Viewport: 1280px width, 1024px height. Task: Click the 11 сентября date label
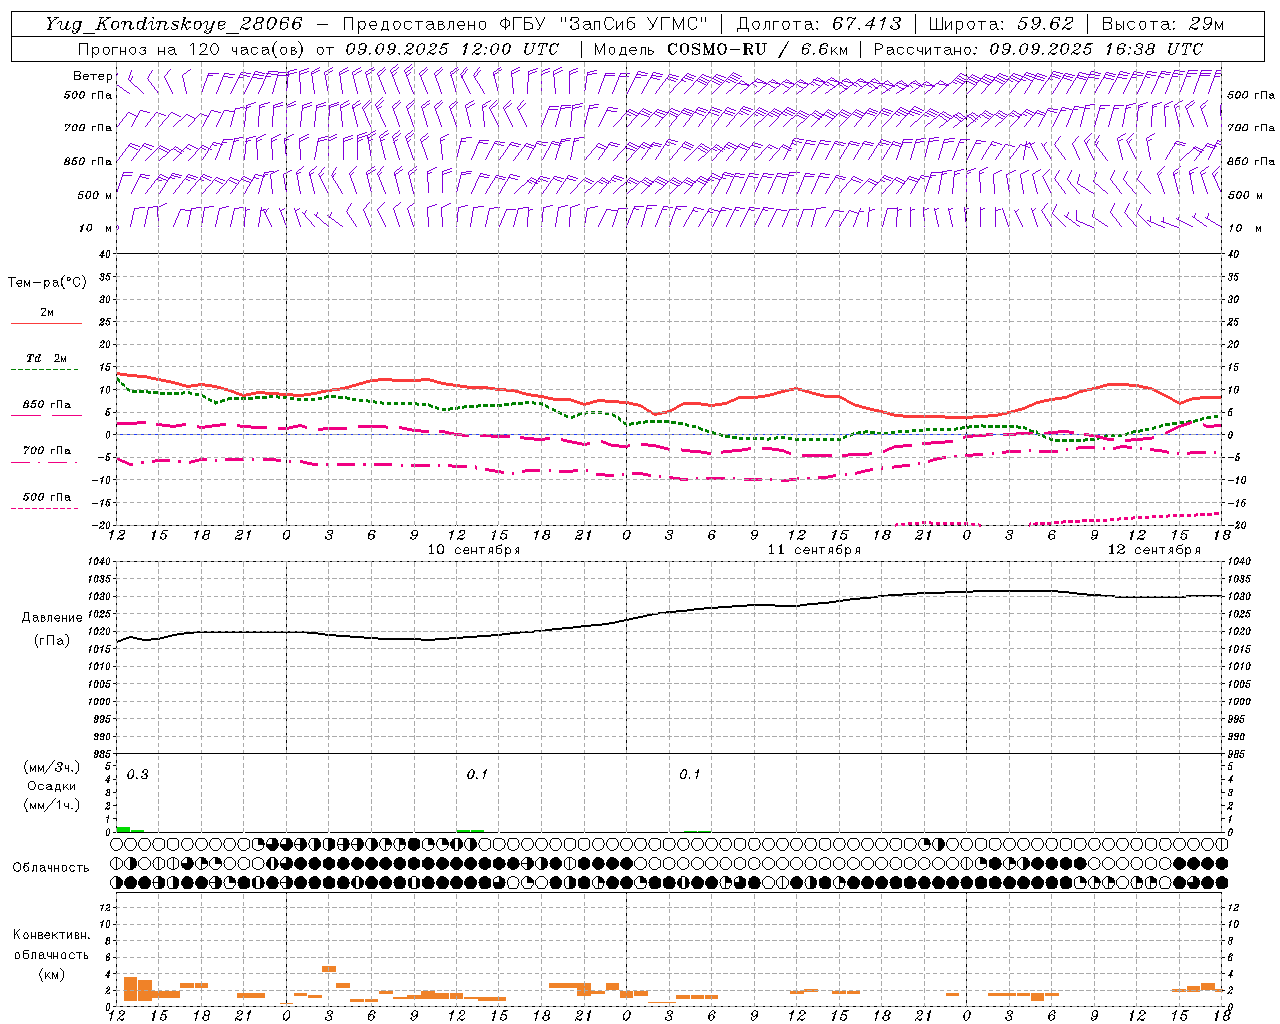coord(814,550)
